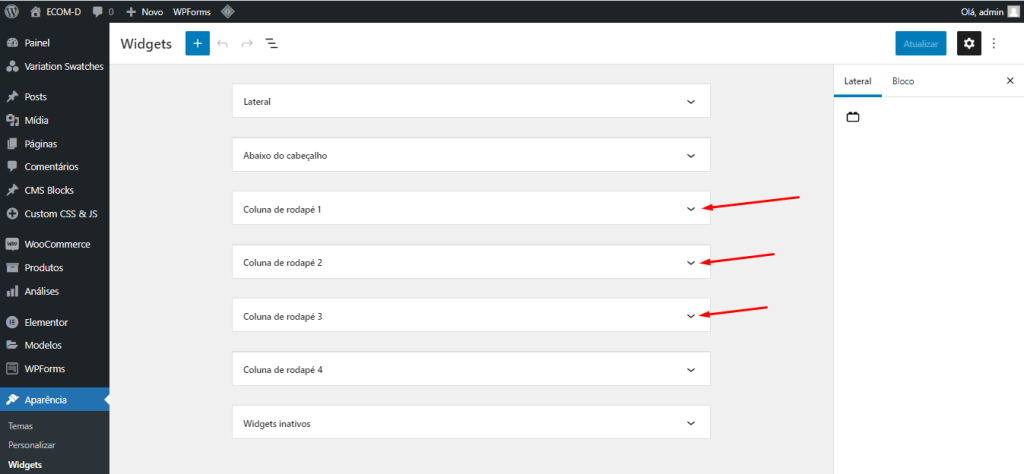The image size is (1024, 474).
Task: Click the widget area icon in panel
Action: pos(853,118)
